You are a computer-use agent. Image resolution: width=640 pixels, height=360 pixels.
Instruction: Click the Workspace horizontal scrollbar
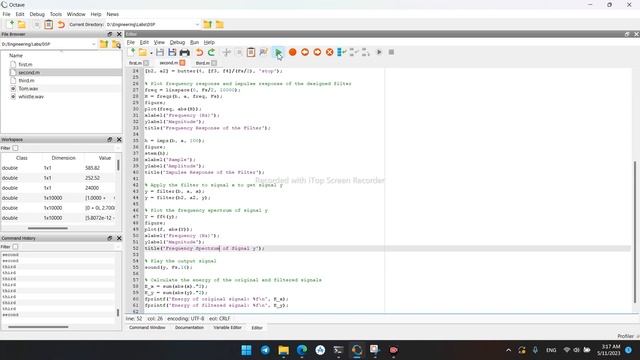[48, 228]
